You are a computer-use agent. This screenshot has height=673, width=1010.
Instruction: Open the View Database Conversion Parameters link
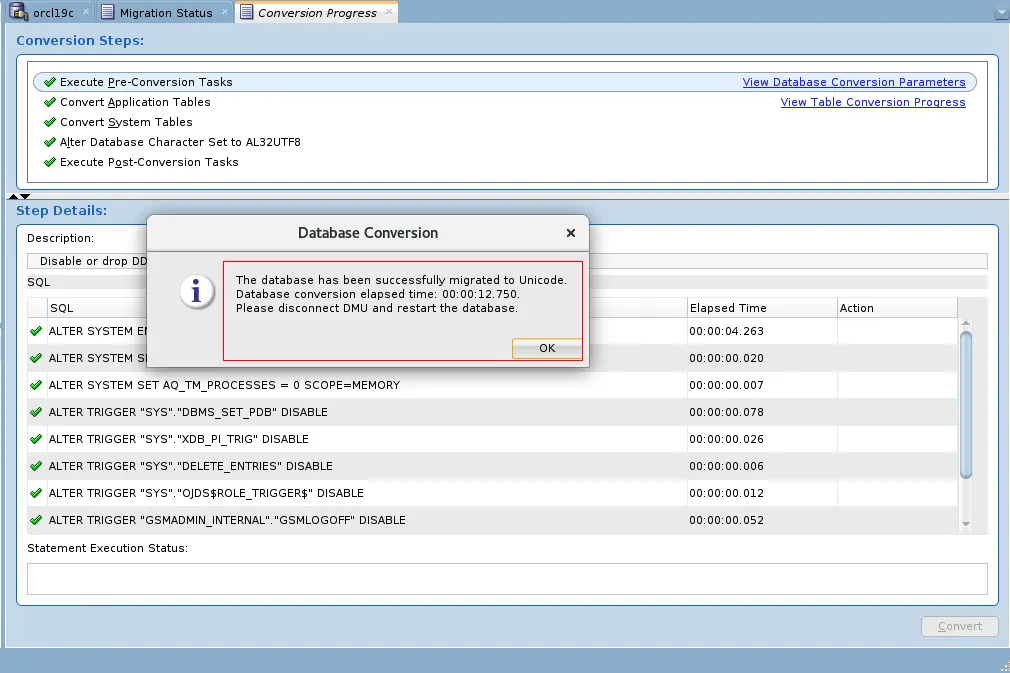[x=853, y=82]
